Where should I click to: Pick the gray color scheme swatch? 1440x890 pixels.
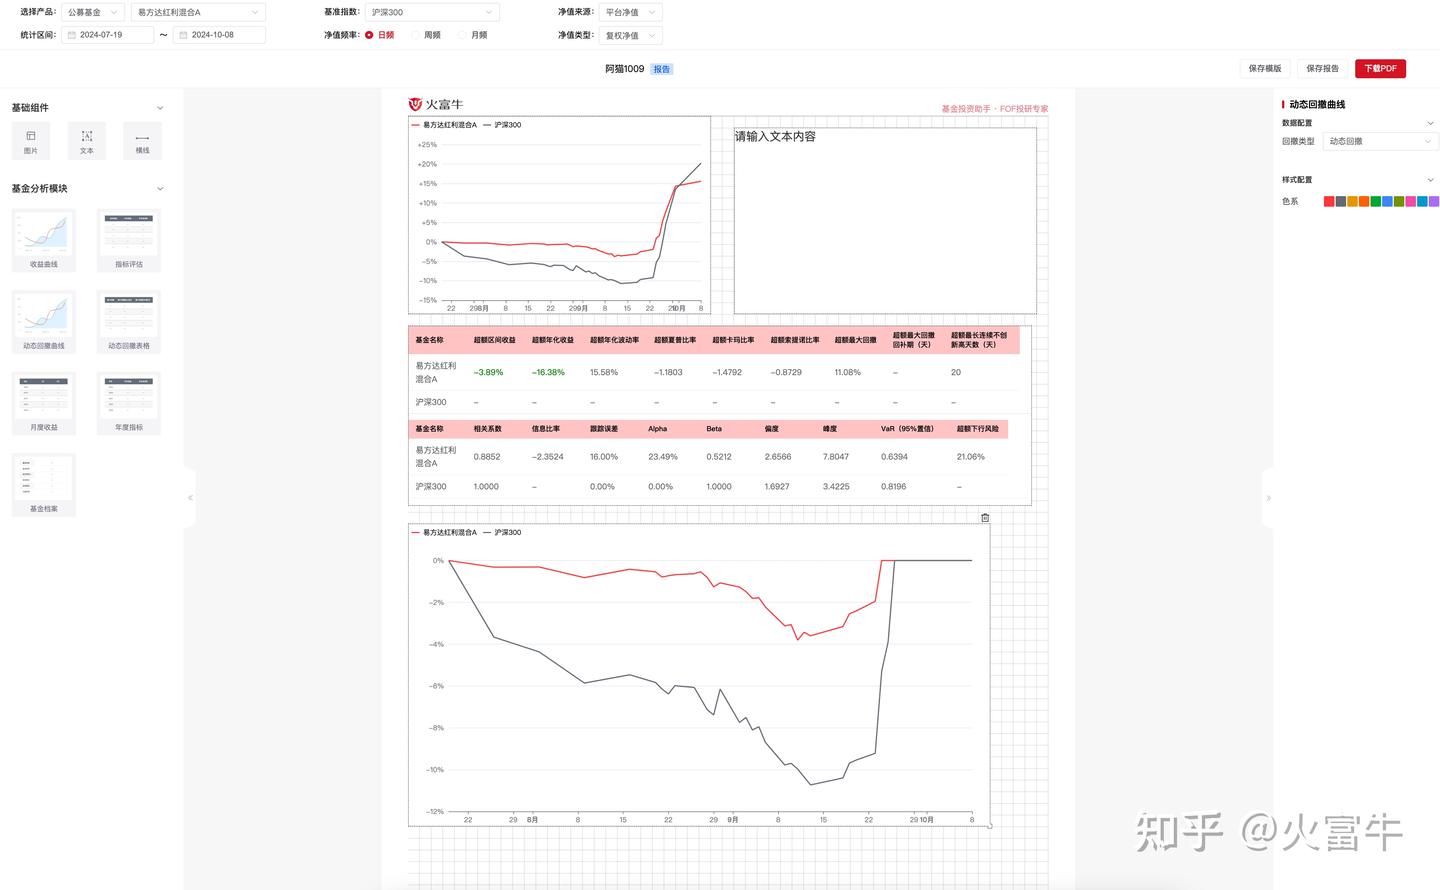pyautogui.click(x=1341, y=201)
